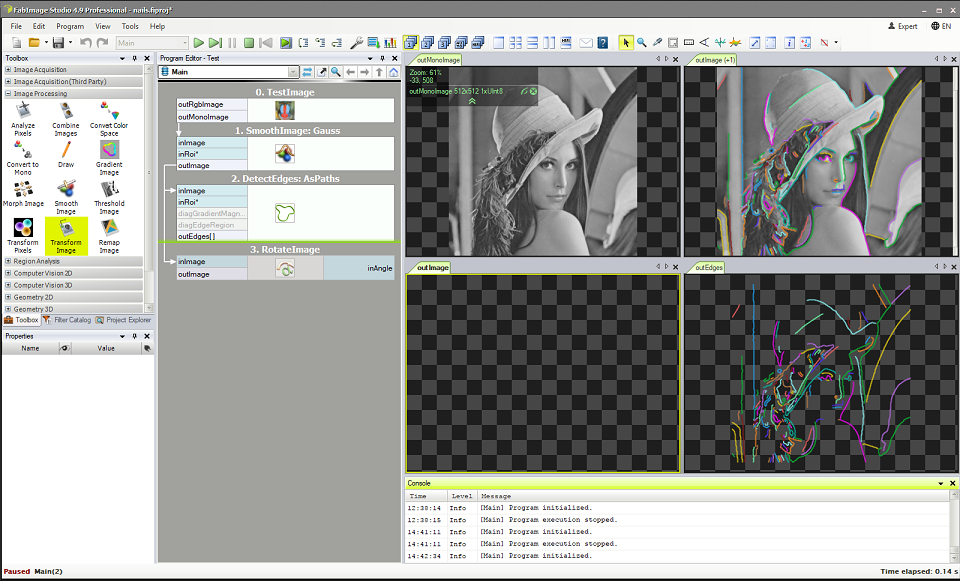Screen dimensions: 960x581
Task: Select the Convert to Mono tool
Action: coord(23,158)
